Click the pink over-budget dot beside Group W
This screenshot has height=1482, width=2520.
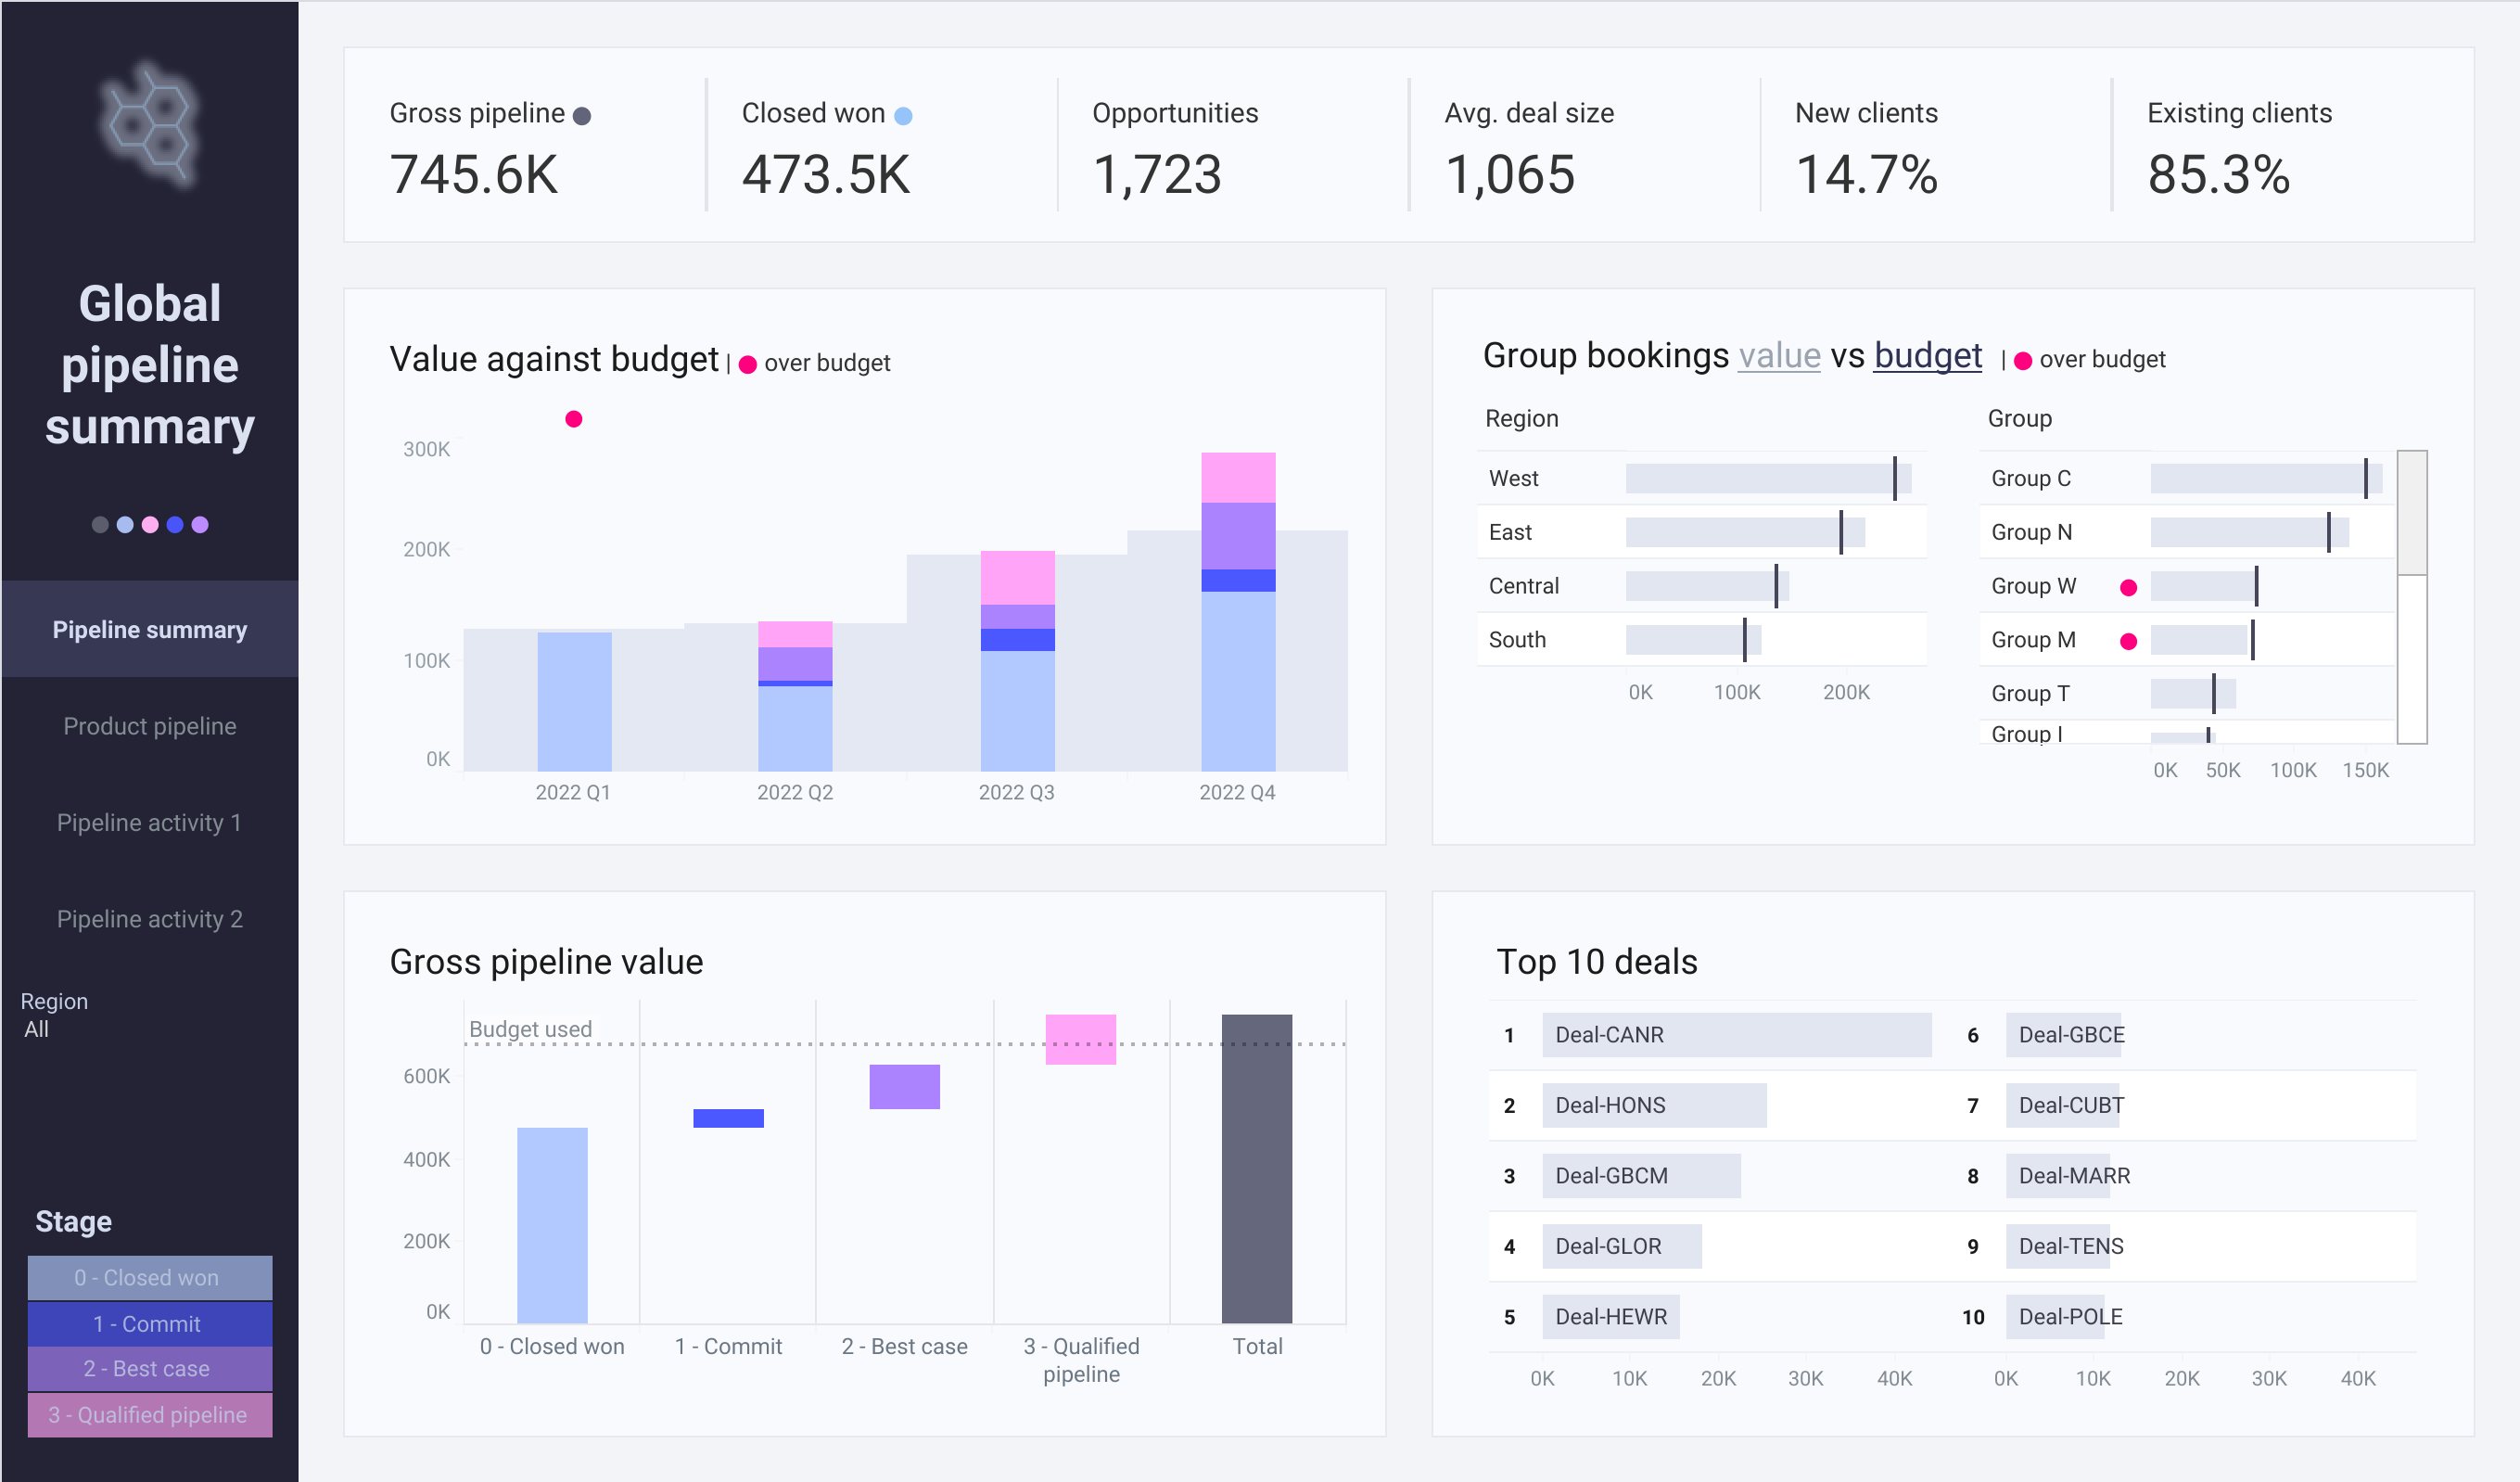(2129, 587)
